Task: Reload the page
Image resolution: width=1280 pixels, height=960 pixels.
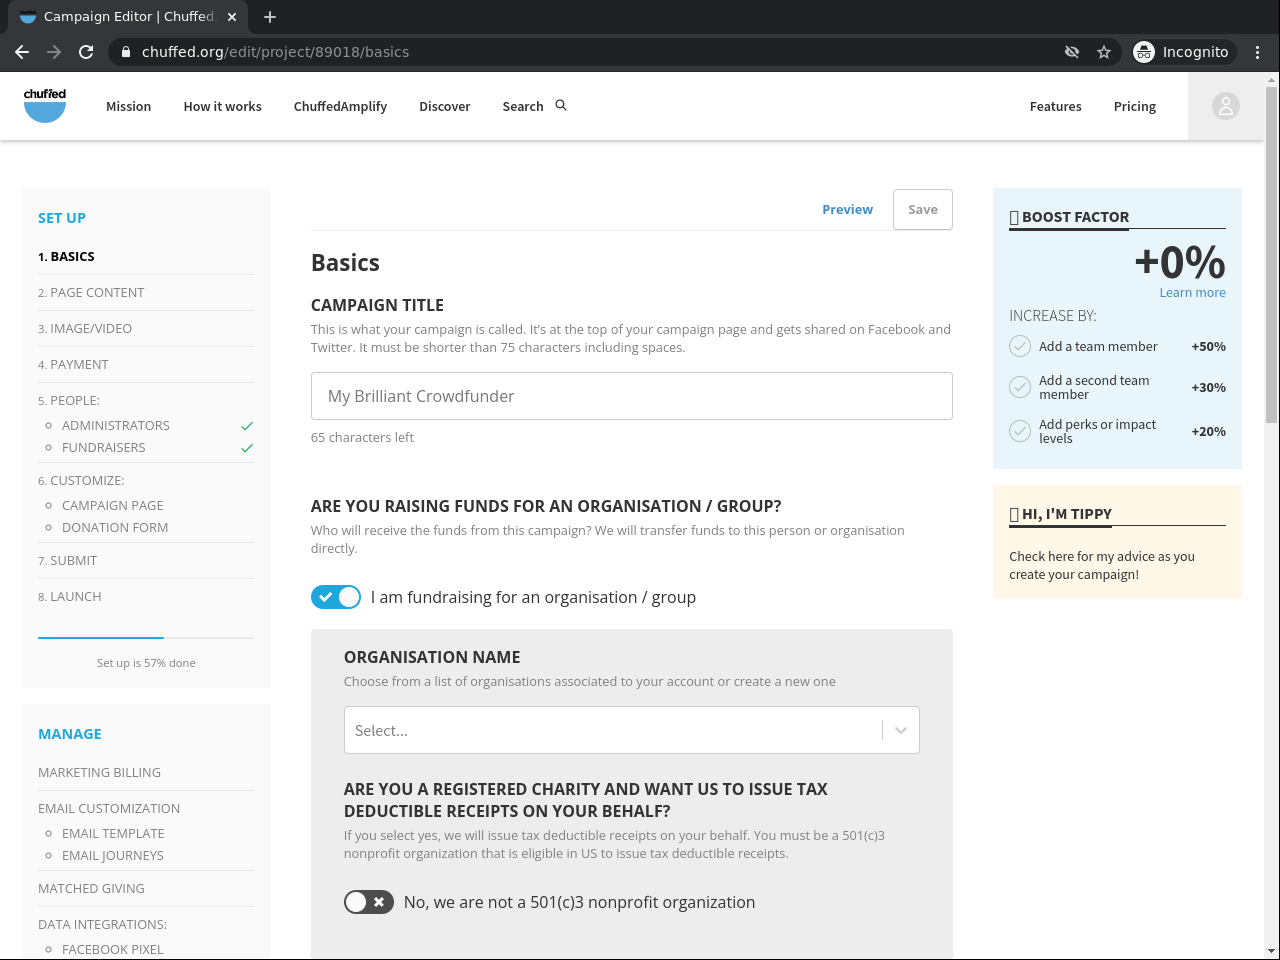Action: point(86,52)
